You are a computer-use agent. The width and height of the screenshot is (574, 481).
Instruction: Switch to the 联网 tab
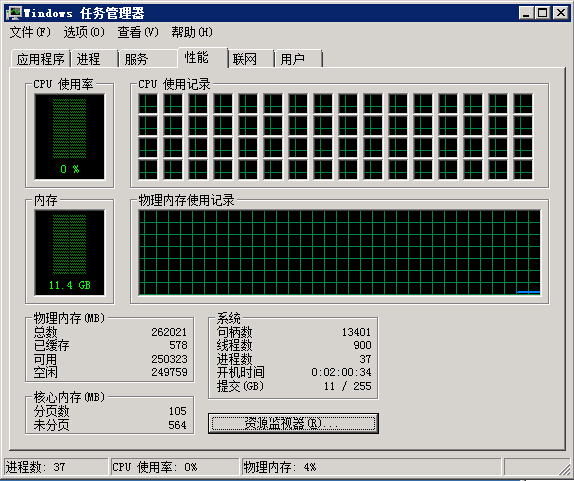(251, 59)
